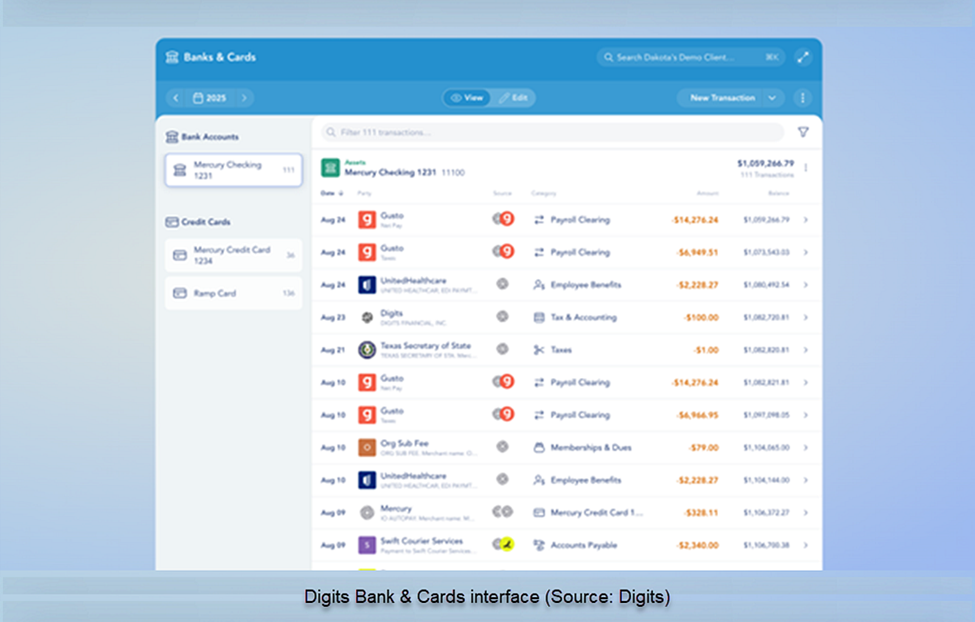
Task: Click the Taxes category label
Action: tap(561, 350)
